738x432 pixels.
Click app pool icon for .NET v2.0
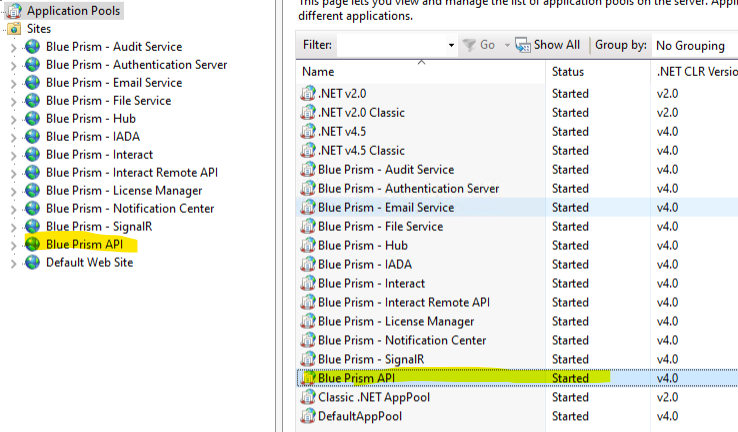click(308, 94)
